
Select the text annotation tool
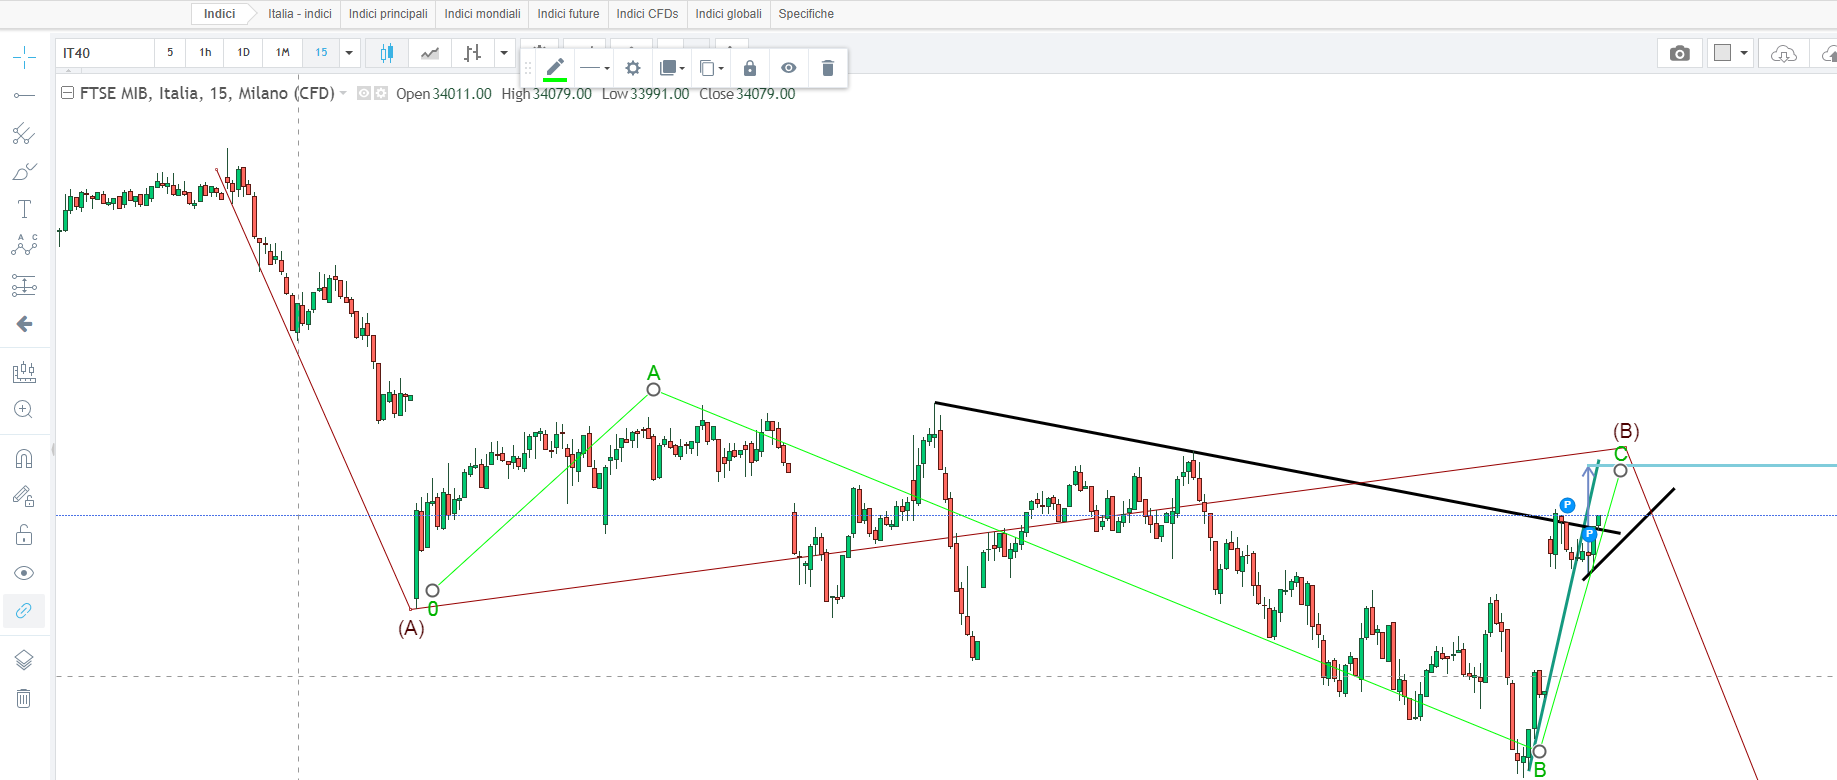coord(24,209)
